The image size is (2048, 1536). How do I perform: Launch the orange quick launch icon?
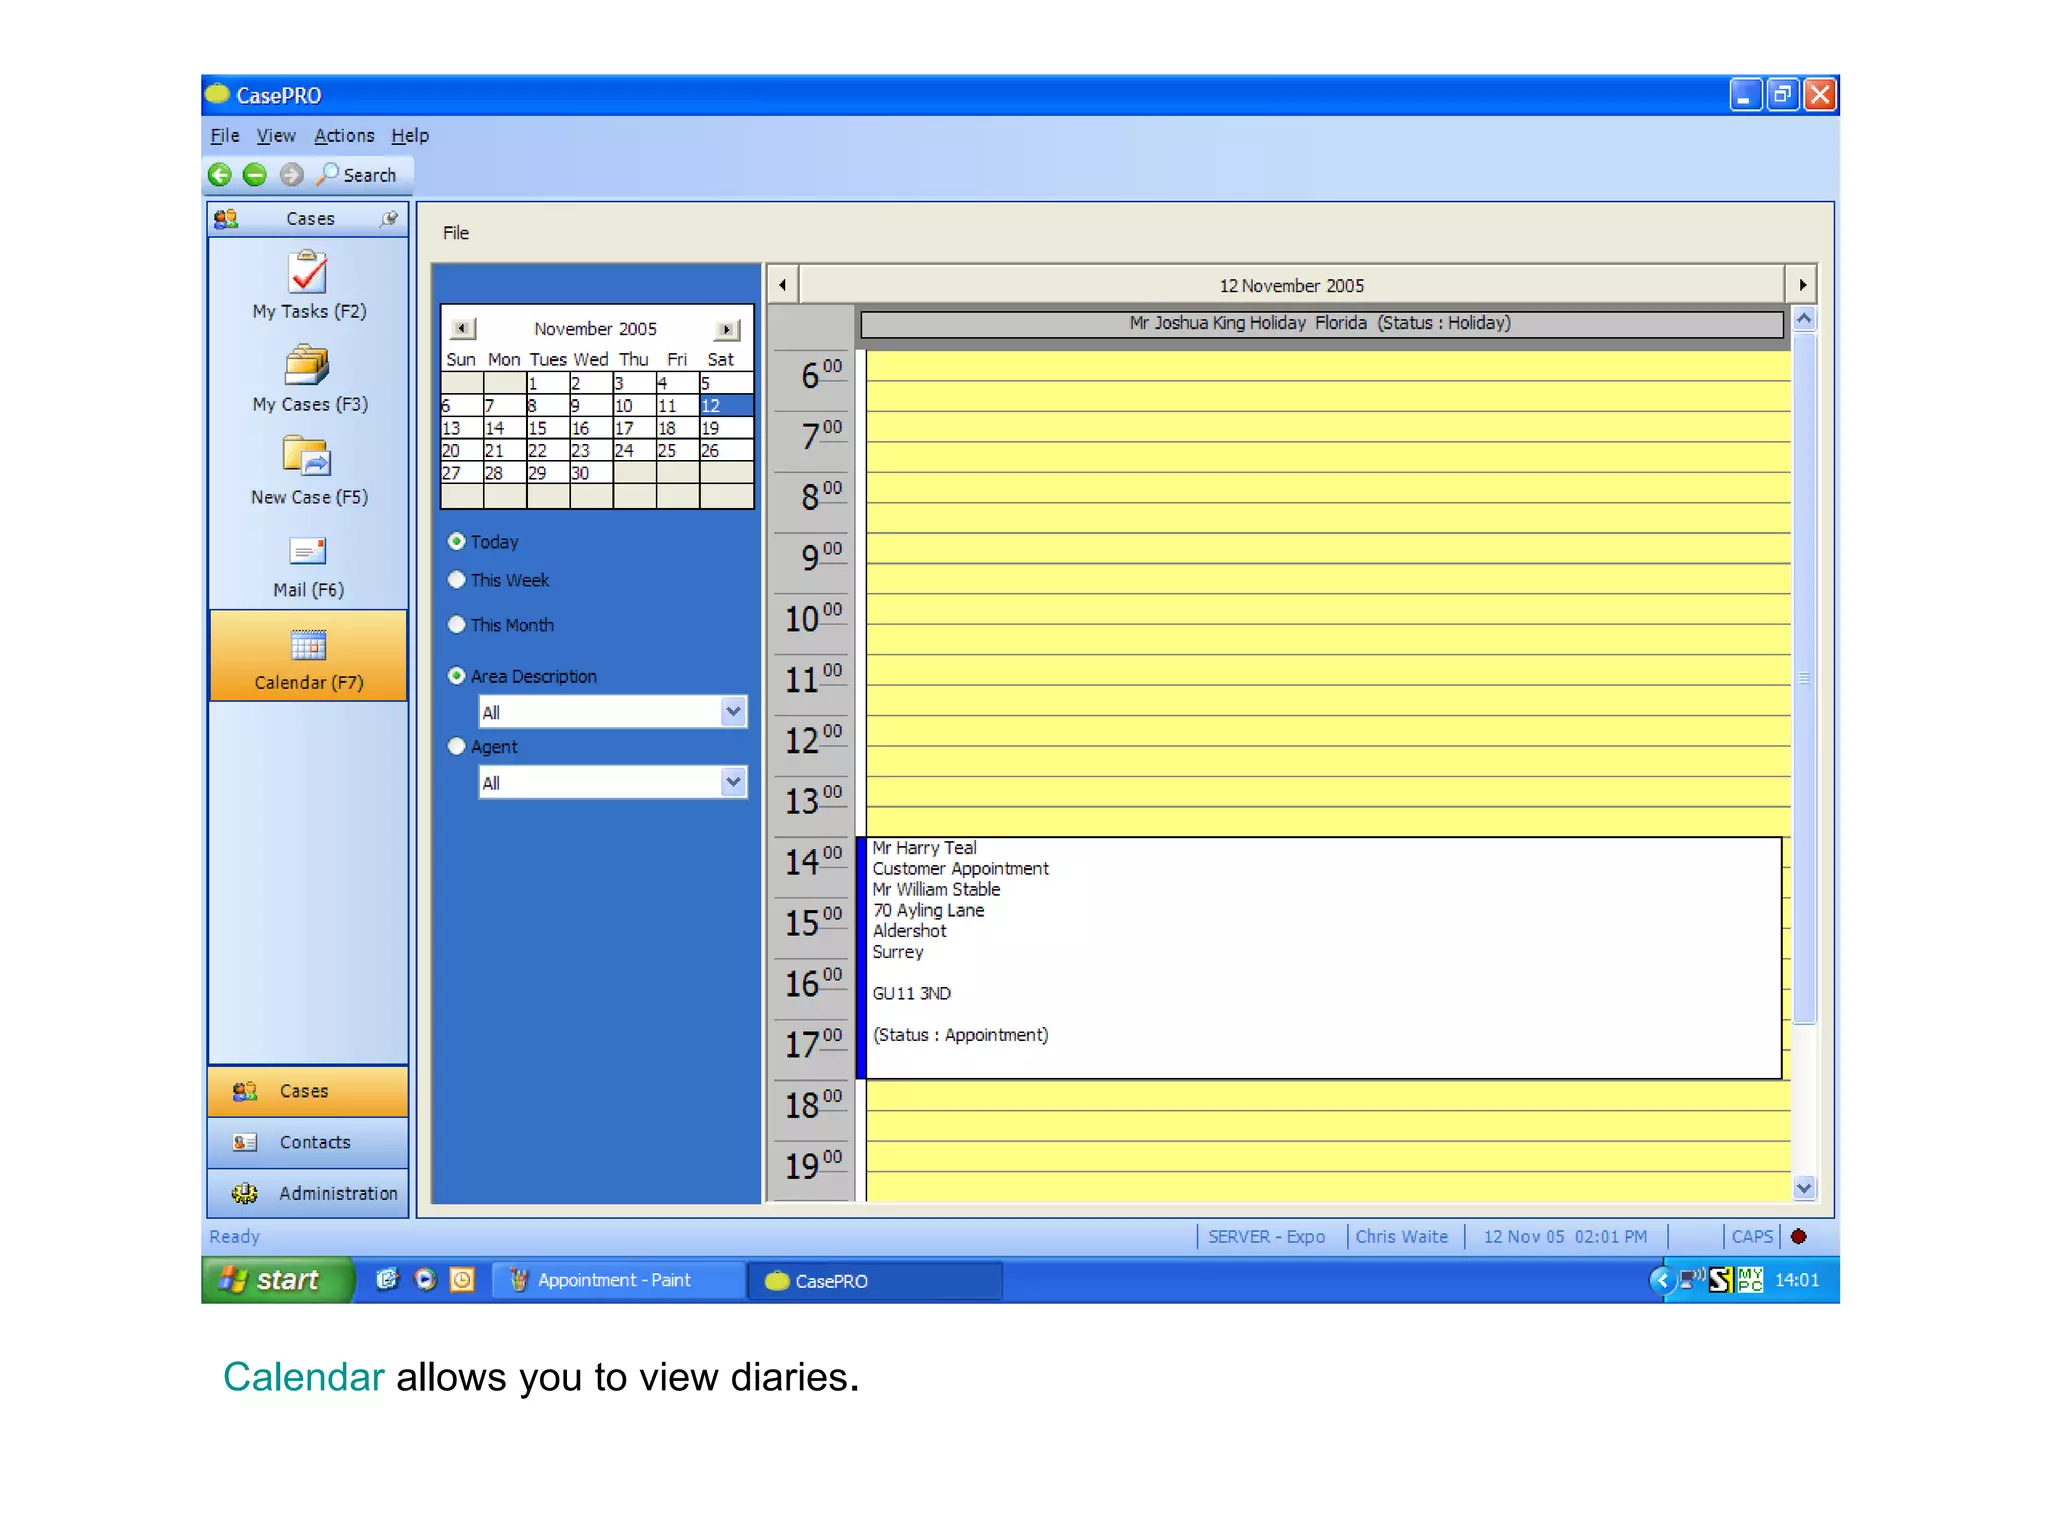[462, 1280]
